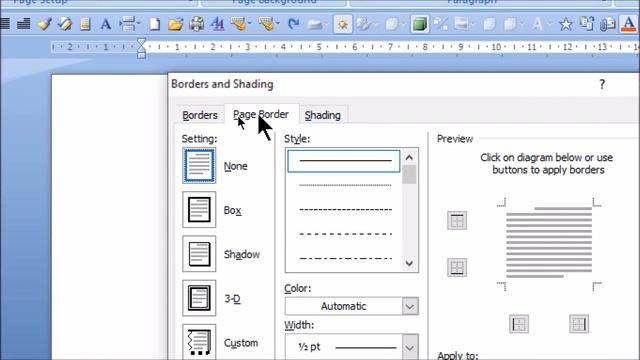
Task: Choose the Custom border setting
Action: coord(199,342)
